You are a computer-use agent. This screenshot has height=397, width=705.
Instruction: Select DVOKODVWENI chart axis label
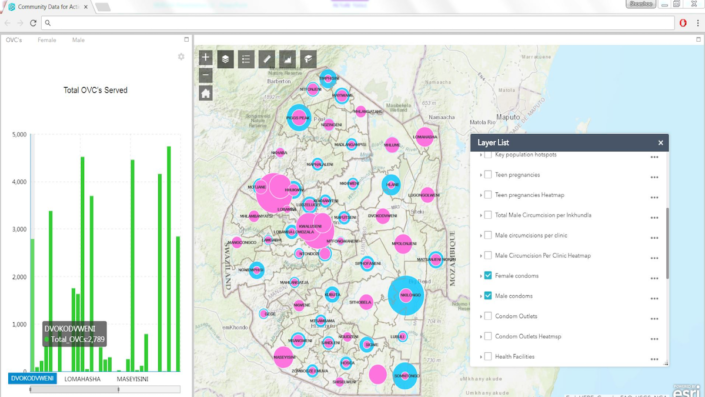click(x=32, y=379)
